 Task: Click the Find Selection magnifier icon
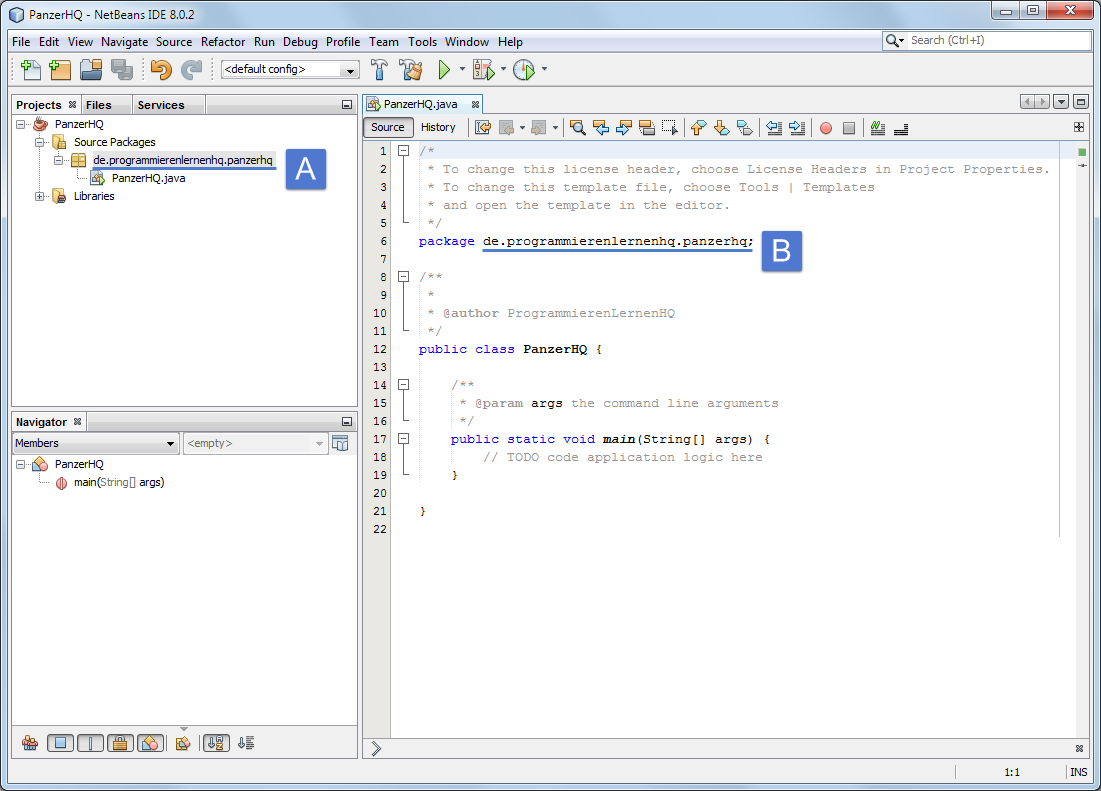point(577,128)
